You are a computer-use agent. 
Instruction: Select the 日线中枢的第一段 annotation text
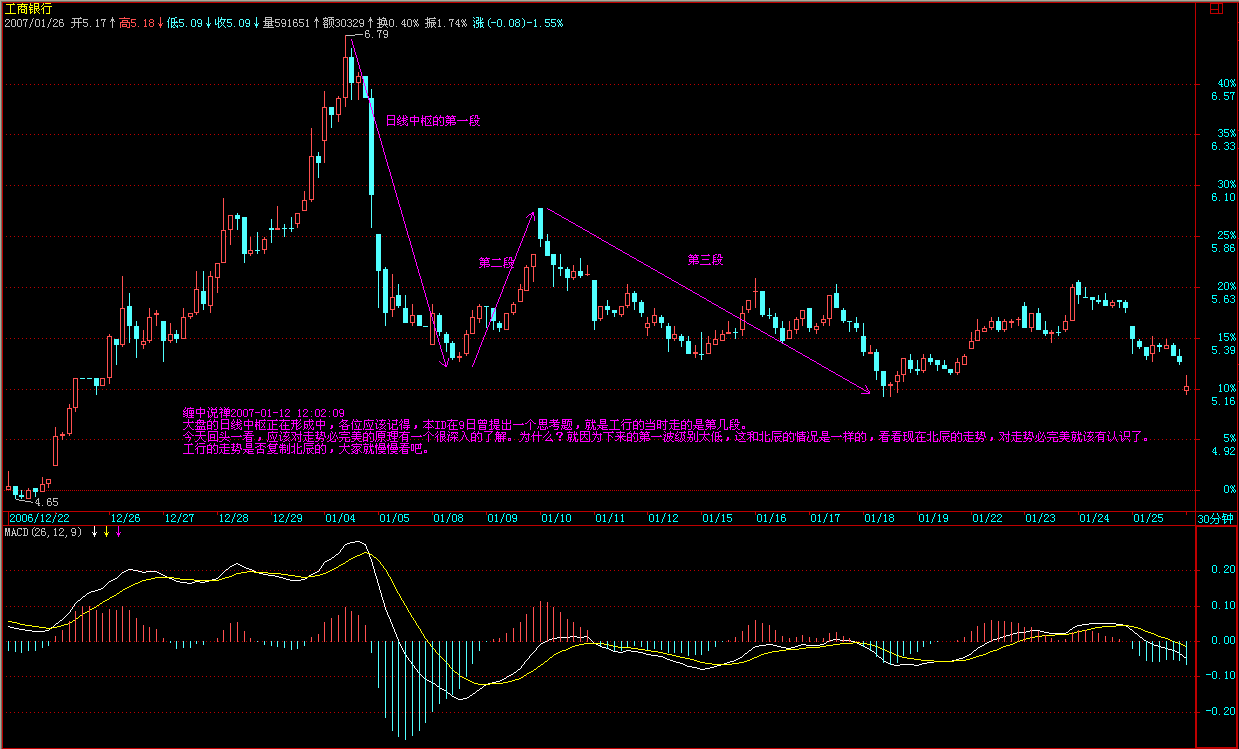pos(433,121)
